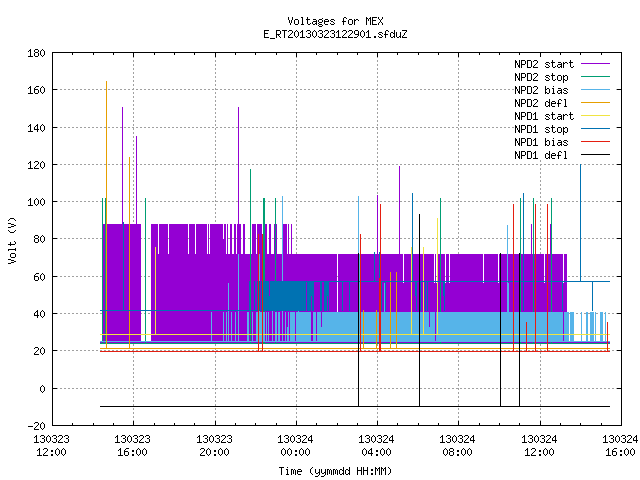Click the 80 y-axis tick label

click(x=39, y=239)
